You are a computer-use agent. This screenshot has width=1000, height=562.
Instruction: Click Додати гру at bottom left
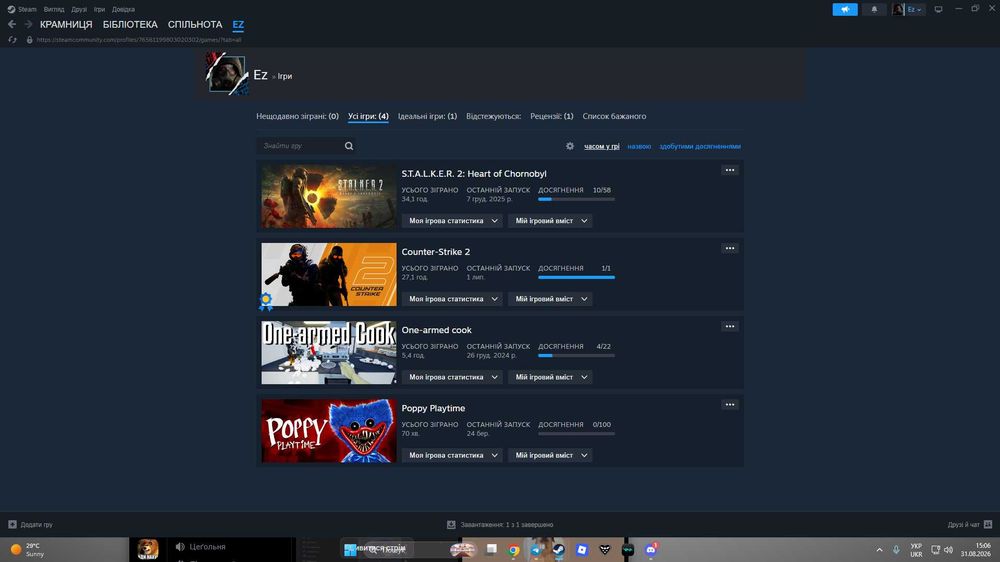31,524
